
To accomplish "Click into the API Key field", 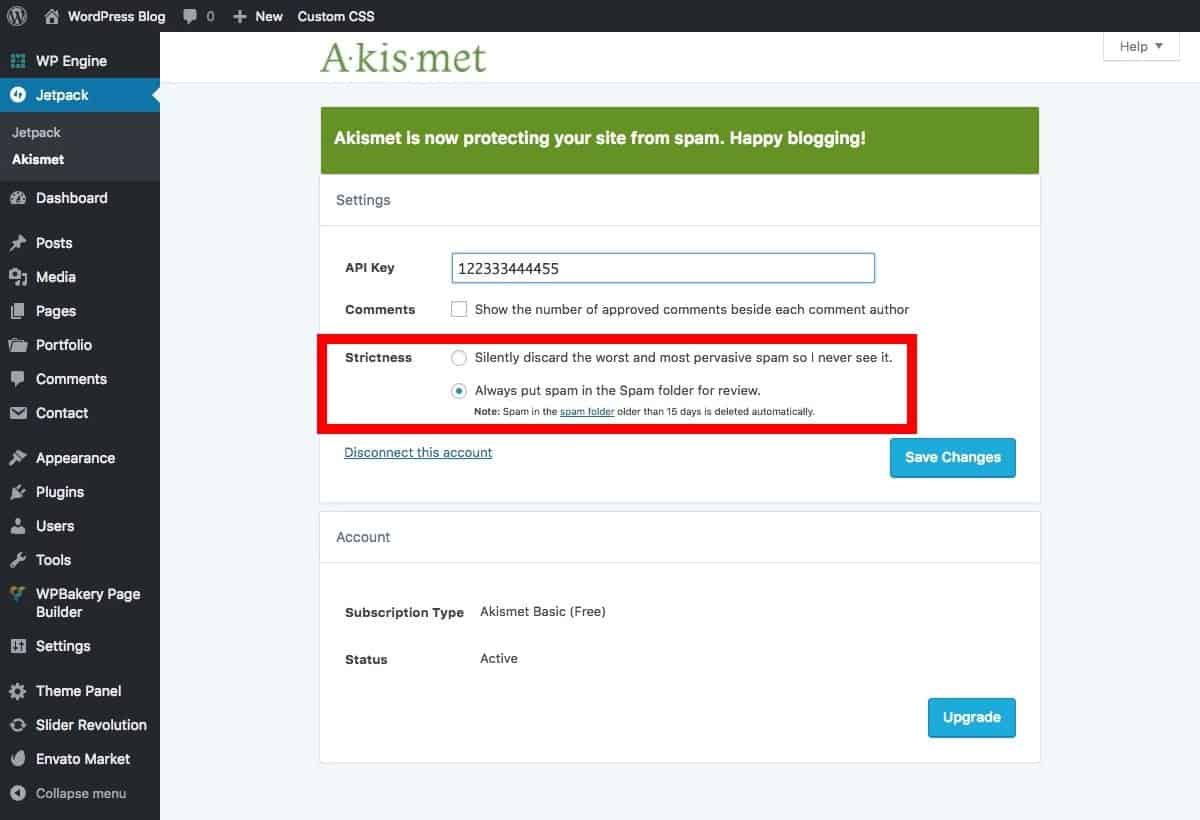I will pyautogui.click(x=663, y=268).
